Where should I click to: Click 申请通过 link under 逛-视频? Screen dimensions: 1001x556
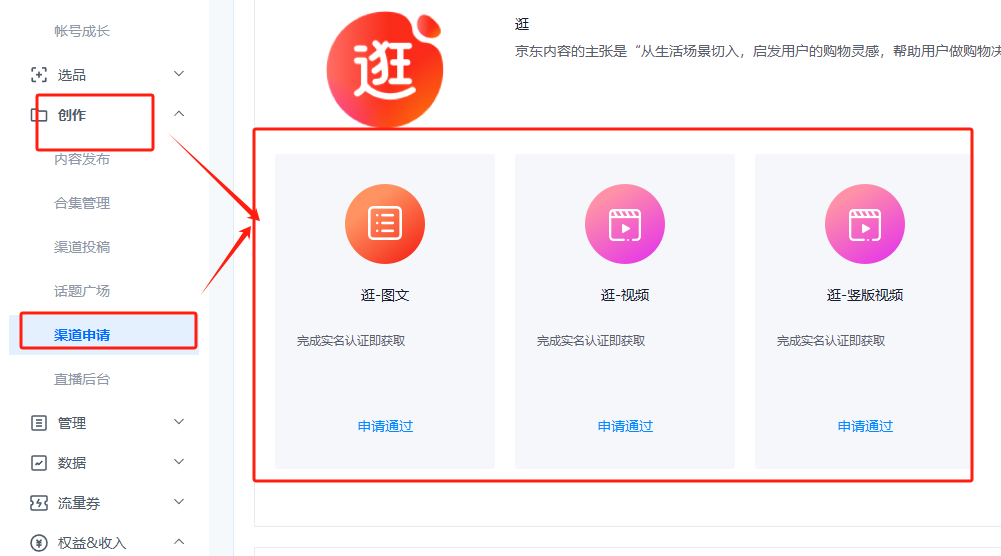(x=625, y=426)
